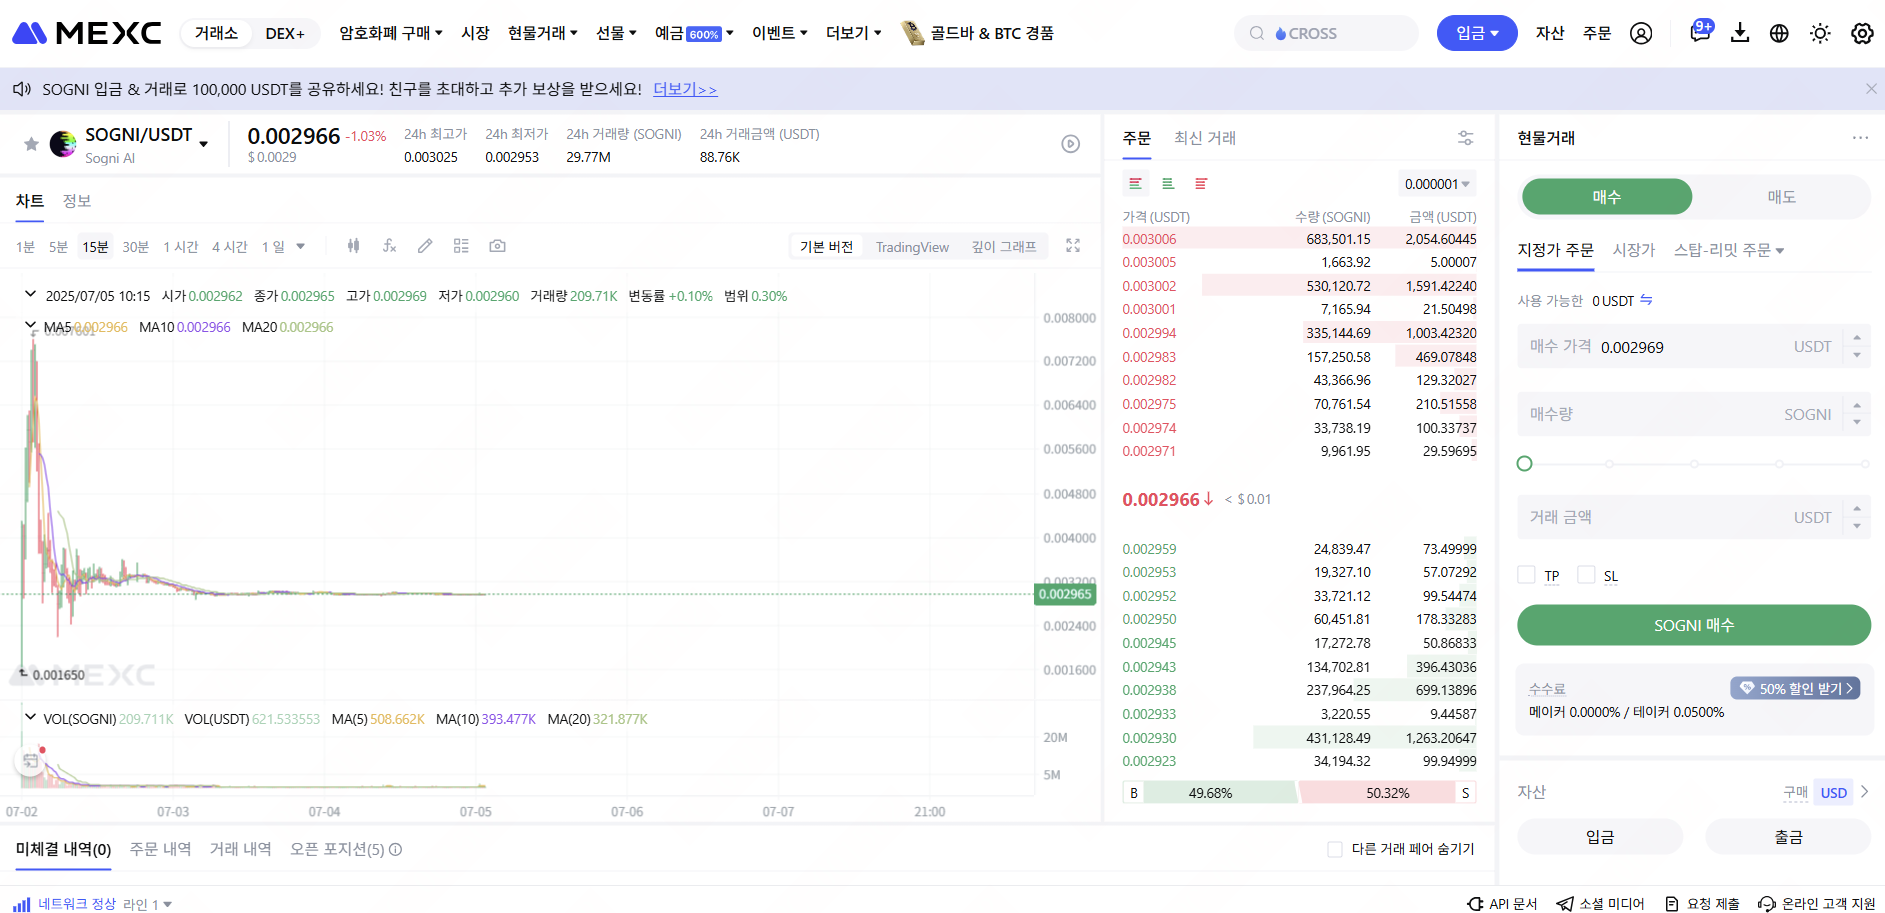Open the candlestick chart style icon
The height and width of the screenshot is (913, 1885).
click(353, 246)
